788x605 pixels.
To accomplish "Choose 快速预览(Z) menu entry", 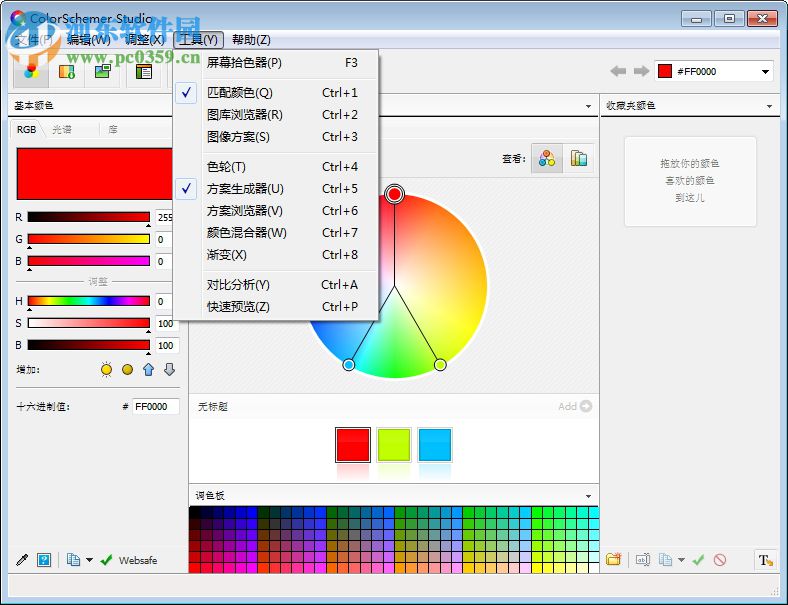I will (275, 307).
